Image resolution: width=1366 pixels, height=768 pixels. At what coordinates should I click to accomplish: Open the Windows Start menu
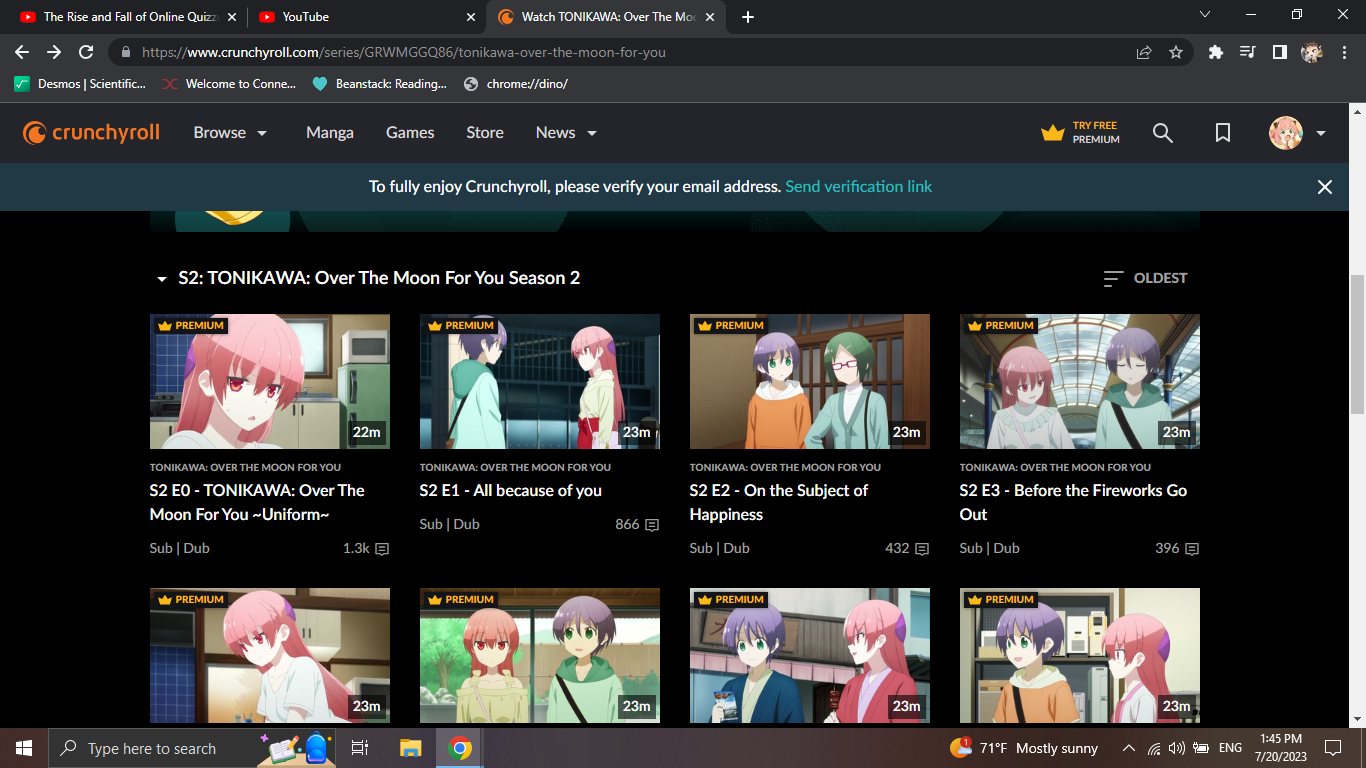[x=23, y=748]
